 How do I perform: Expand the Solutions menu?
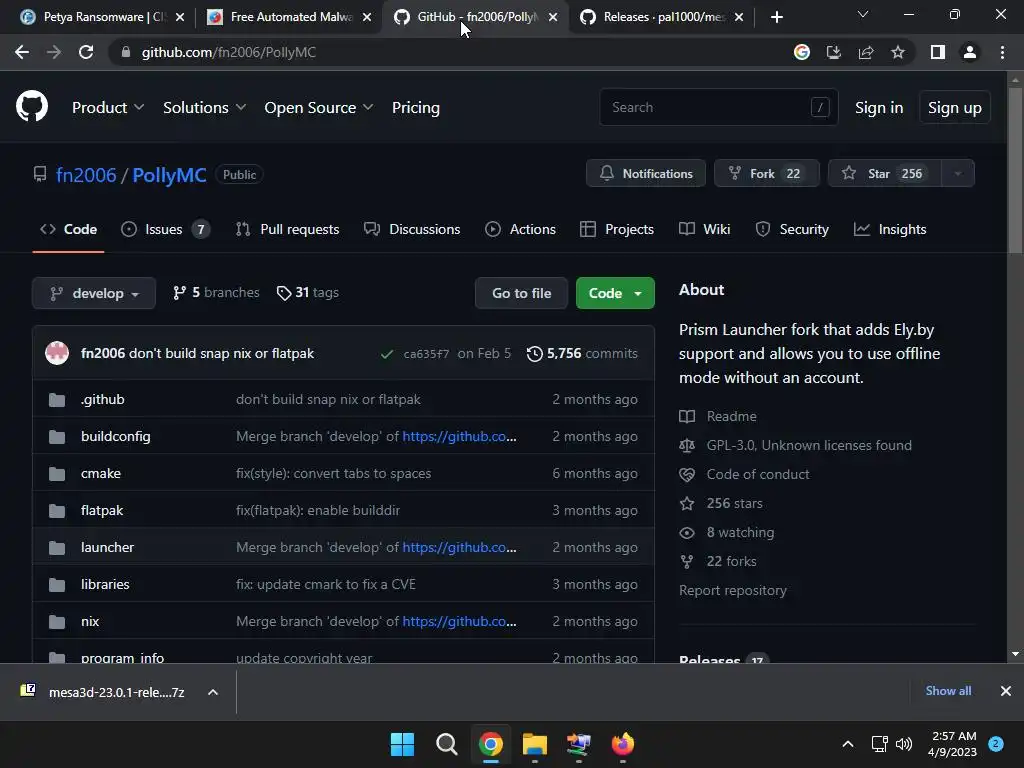[x=204, y=108]
